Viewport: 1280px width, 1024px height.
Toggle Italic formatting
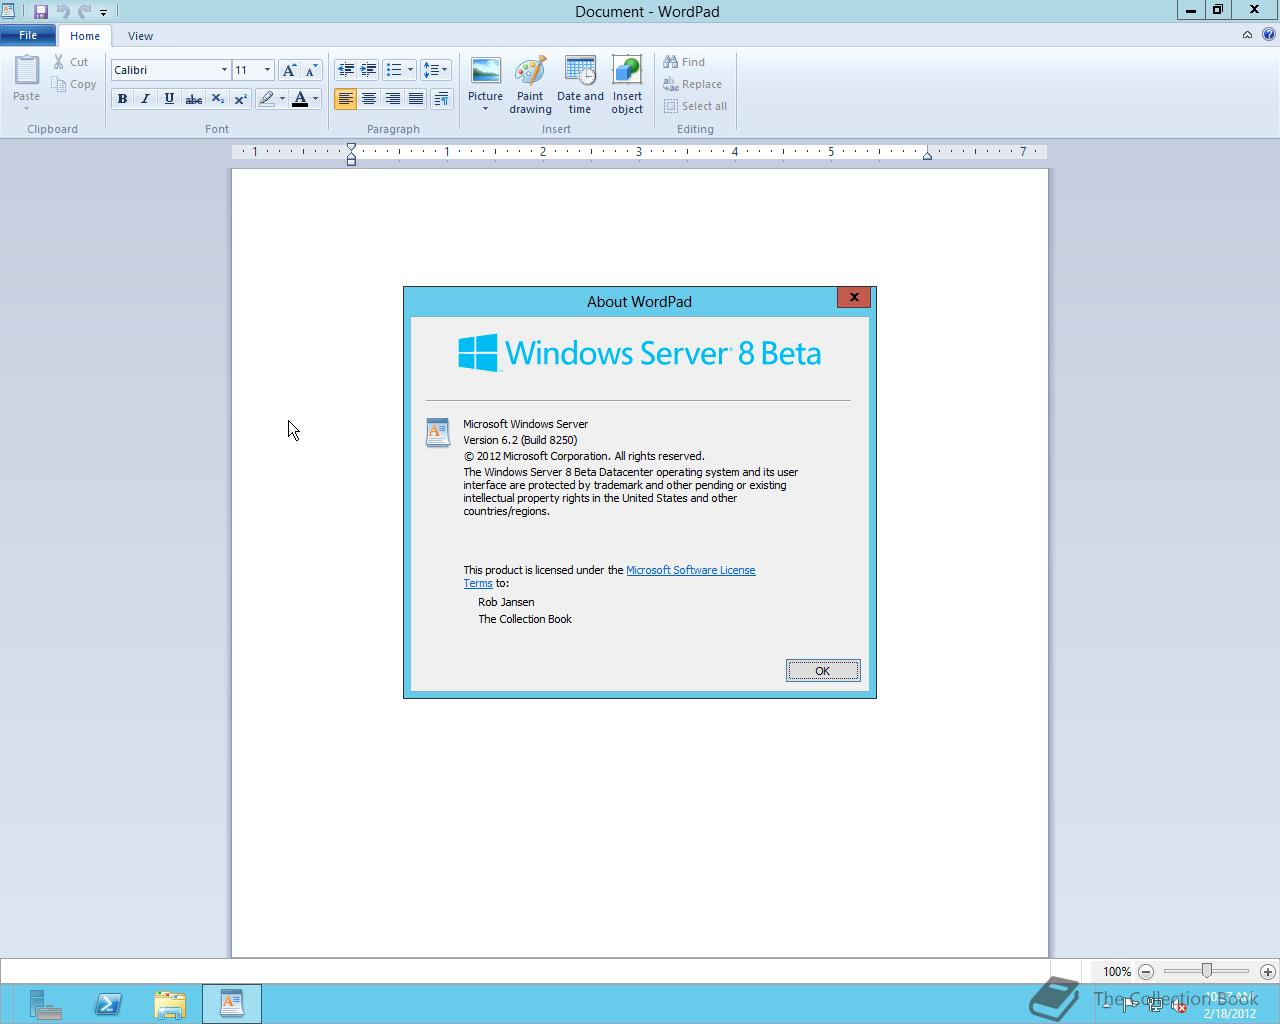pyautogui.click(x=145, y=99)
